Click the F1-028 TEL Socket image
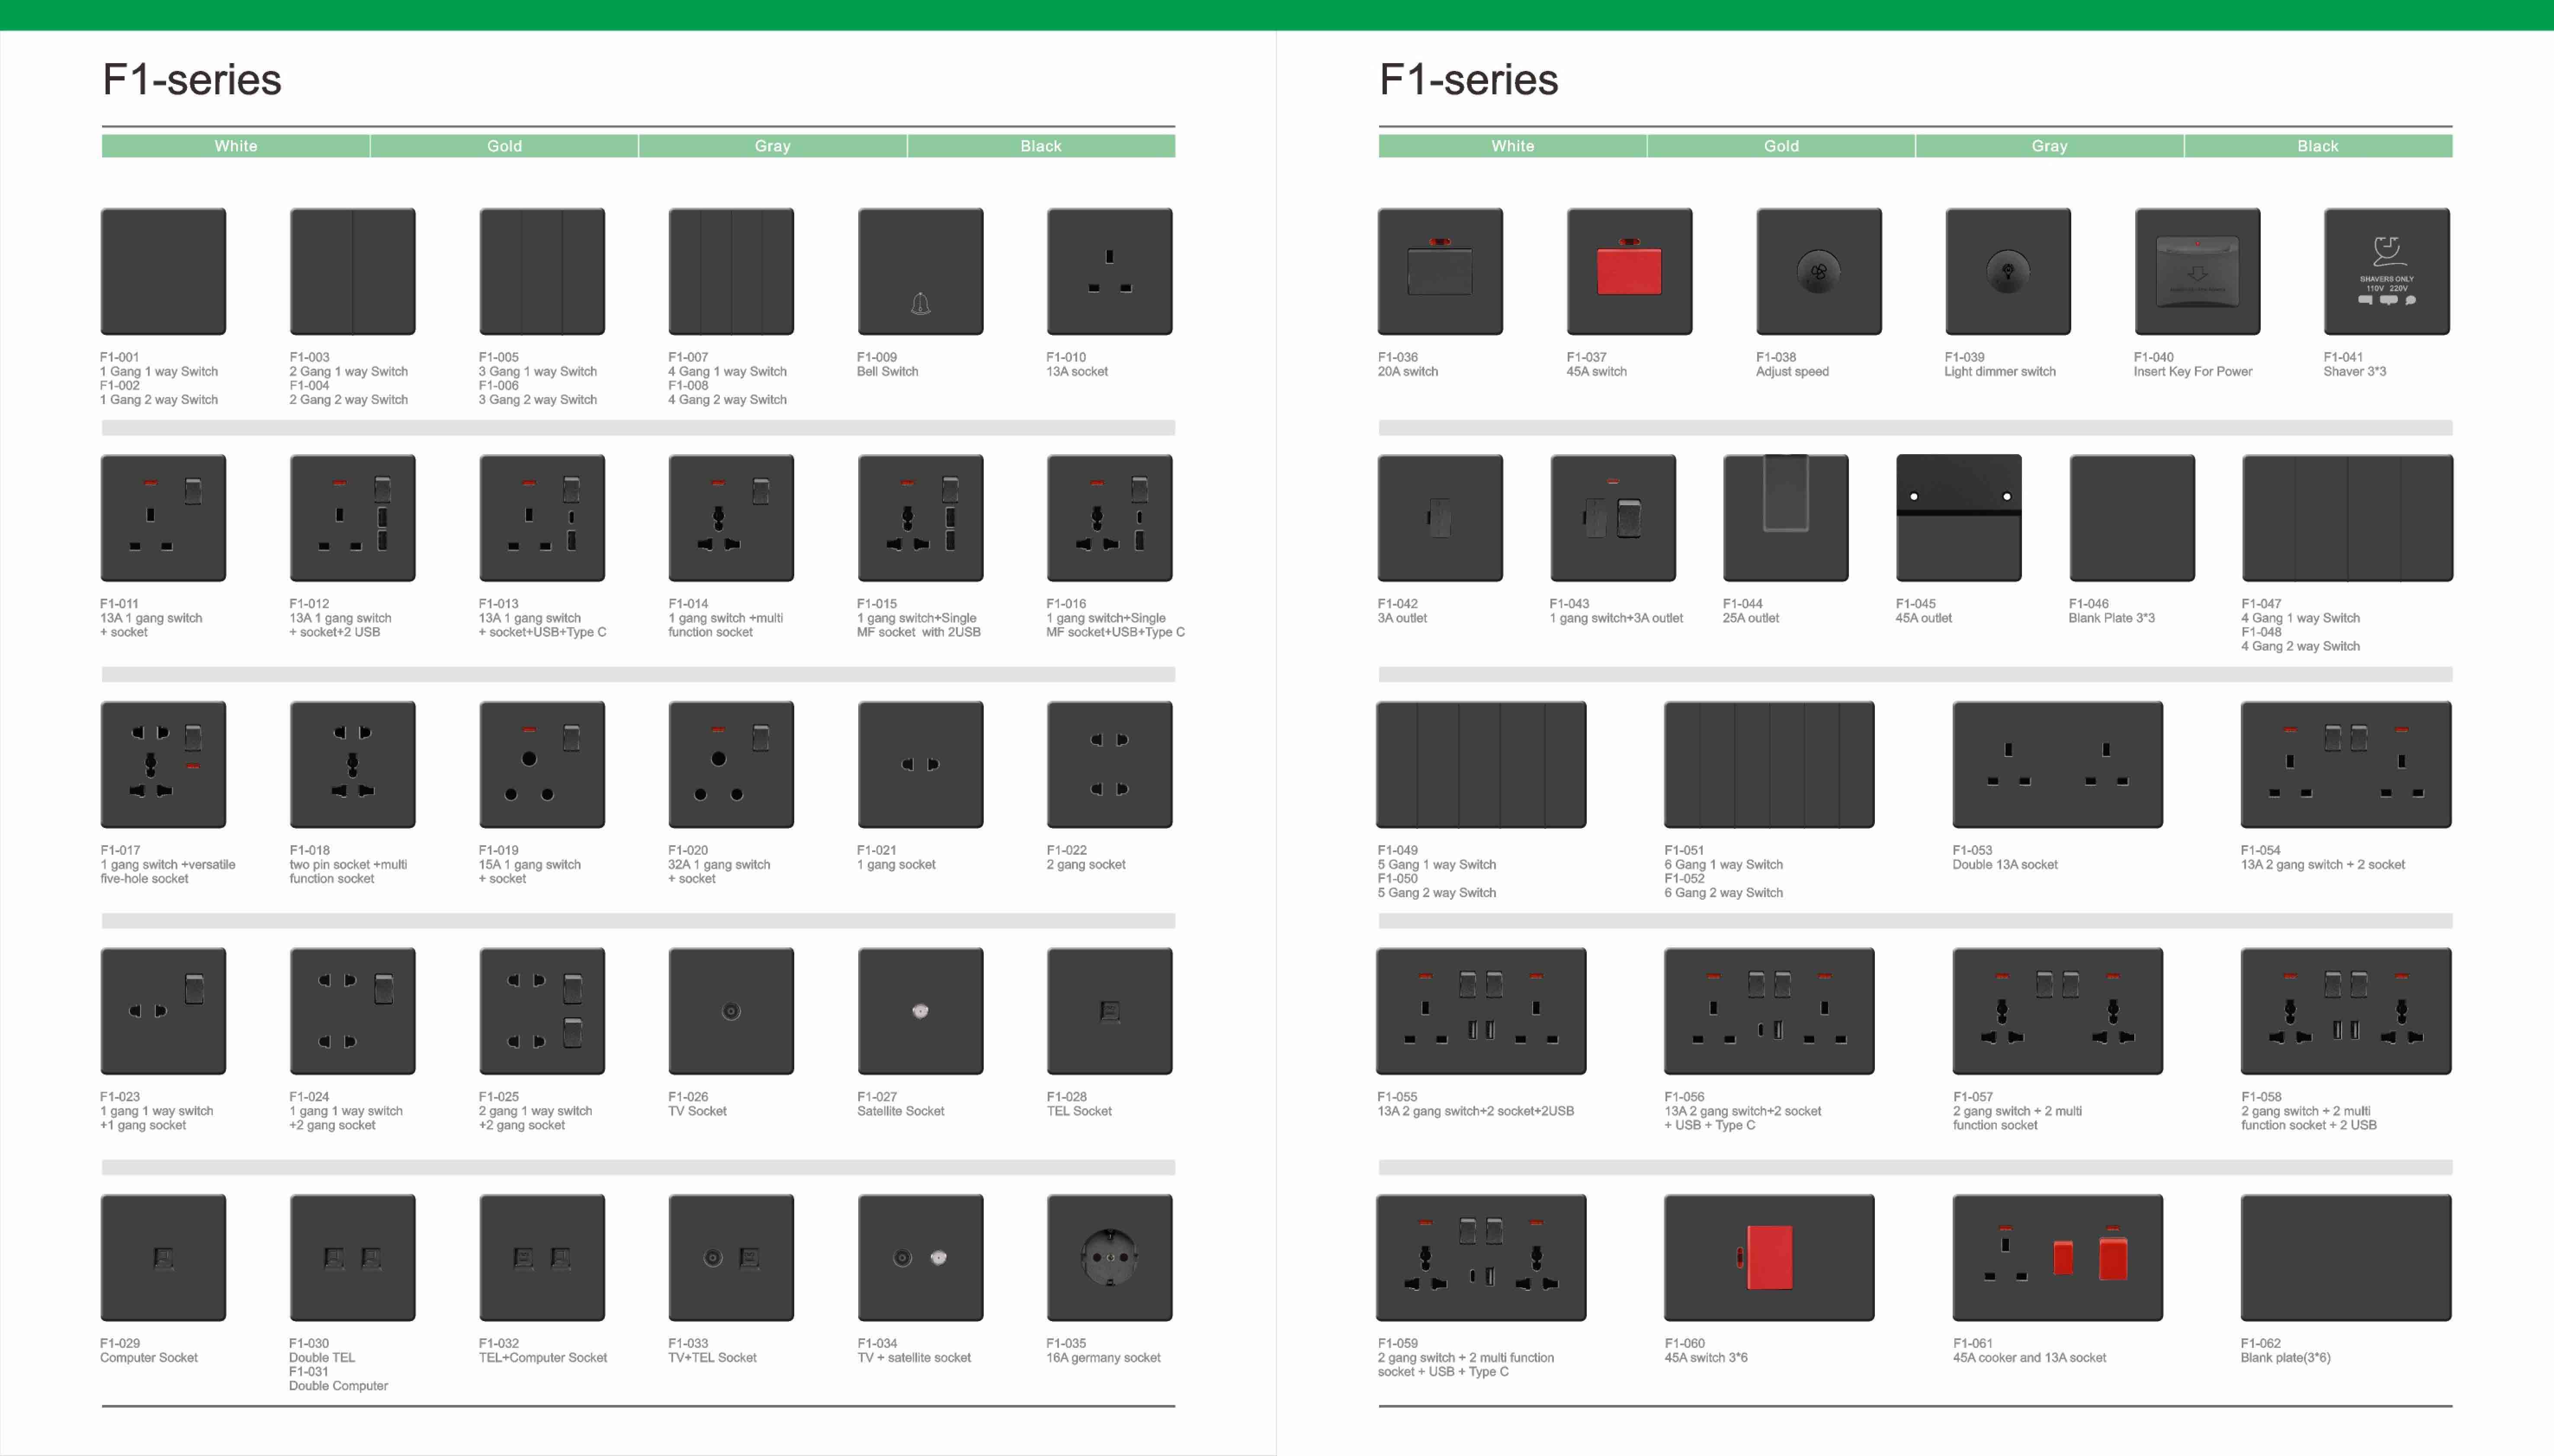This screenshot has width=2554, height=1456. point(1109,1011)
